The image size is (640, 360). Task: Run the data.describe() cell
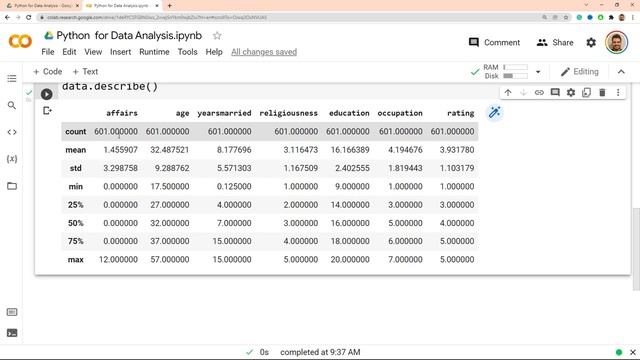tap(47, 94)
